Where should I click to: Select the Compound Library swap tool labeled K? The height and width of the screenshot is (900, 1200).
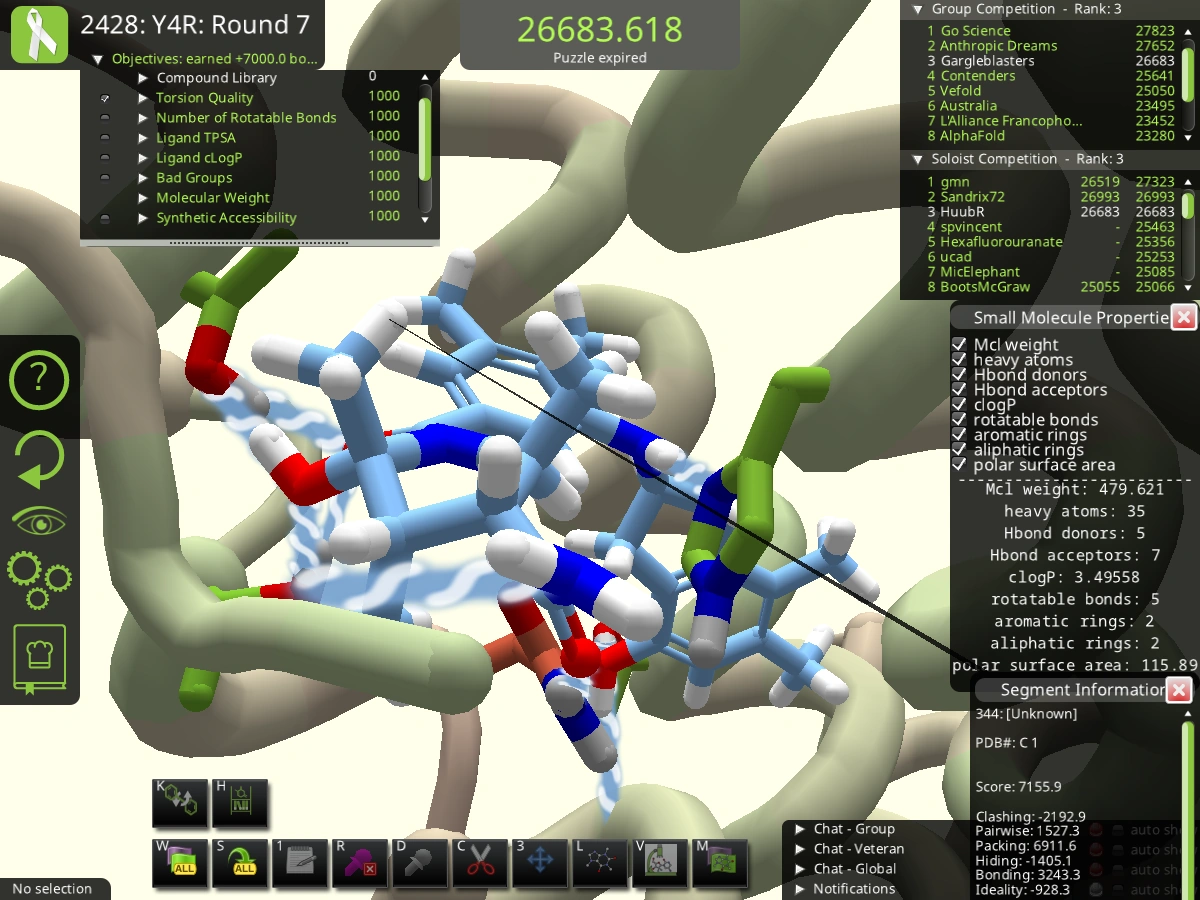pos(180,802)
